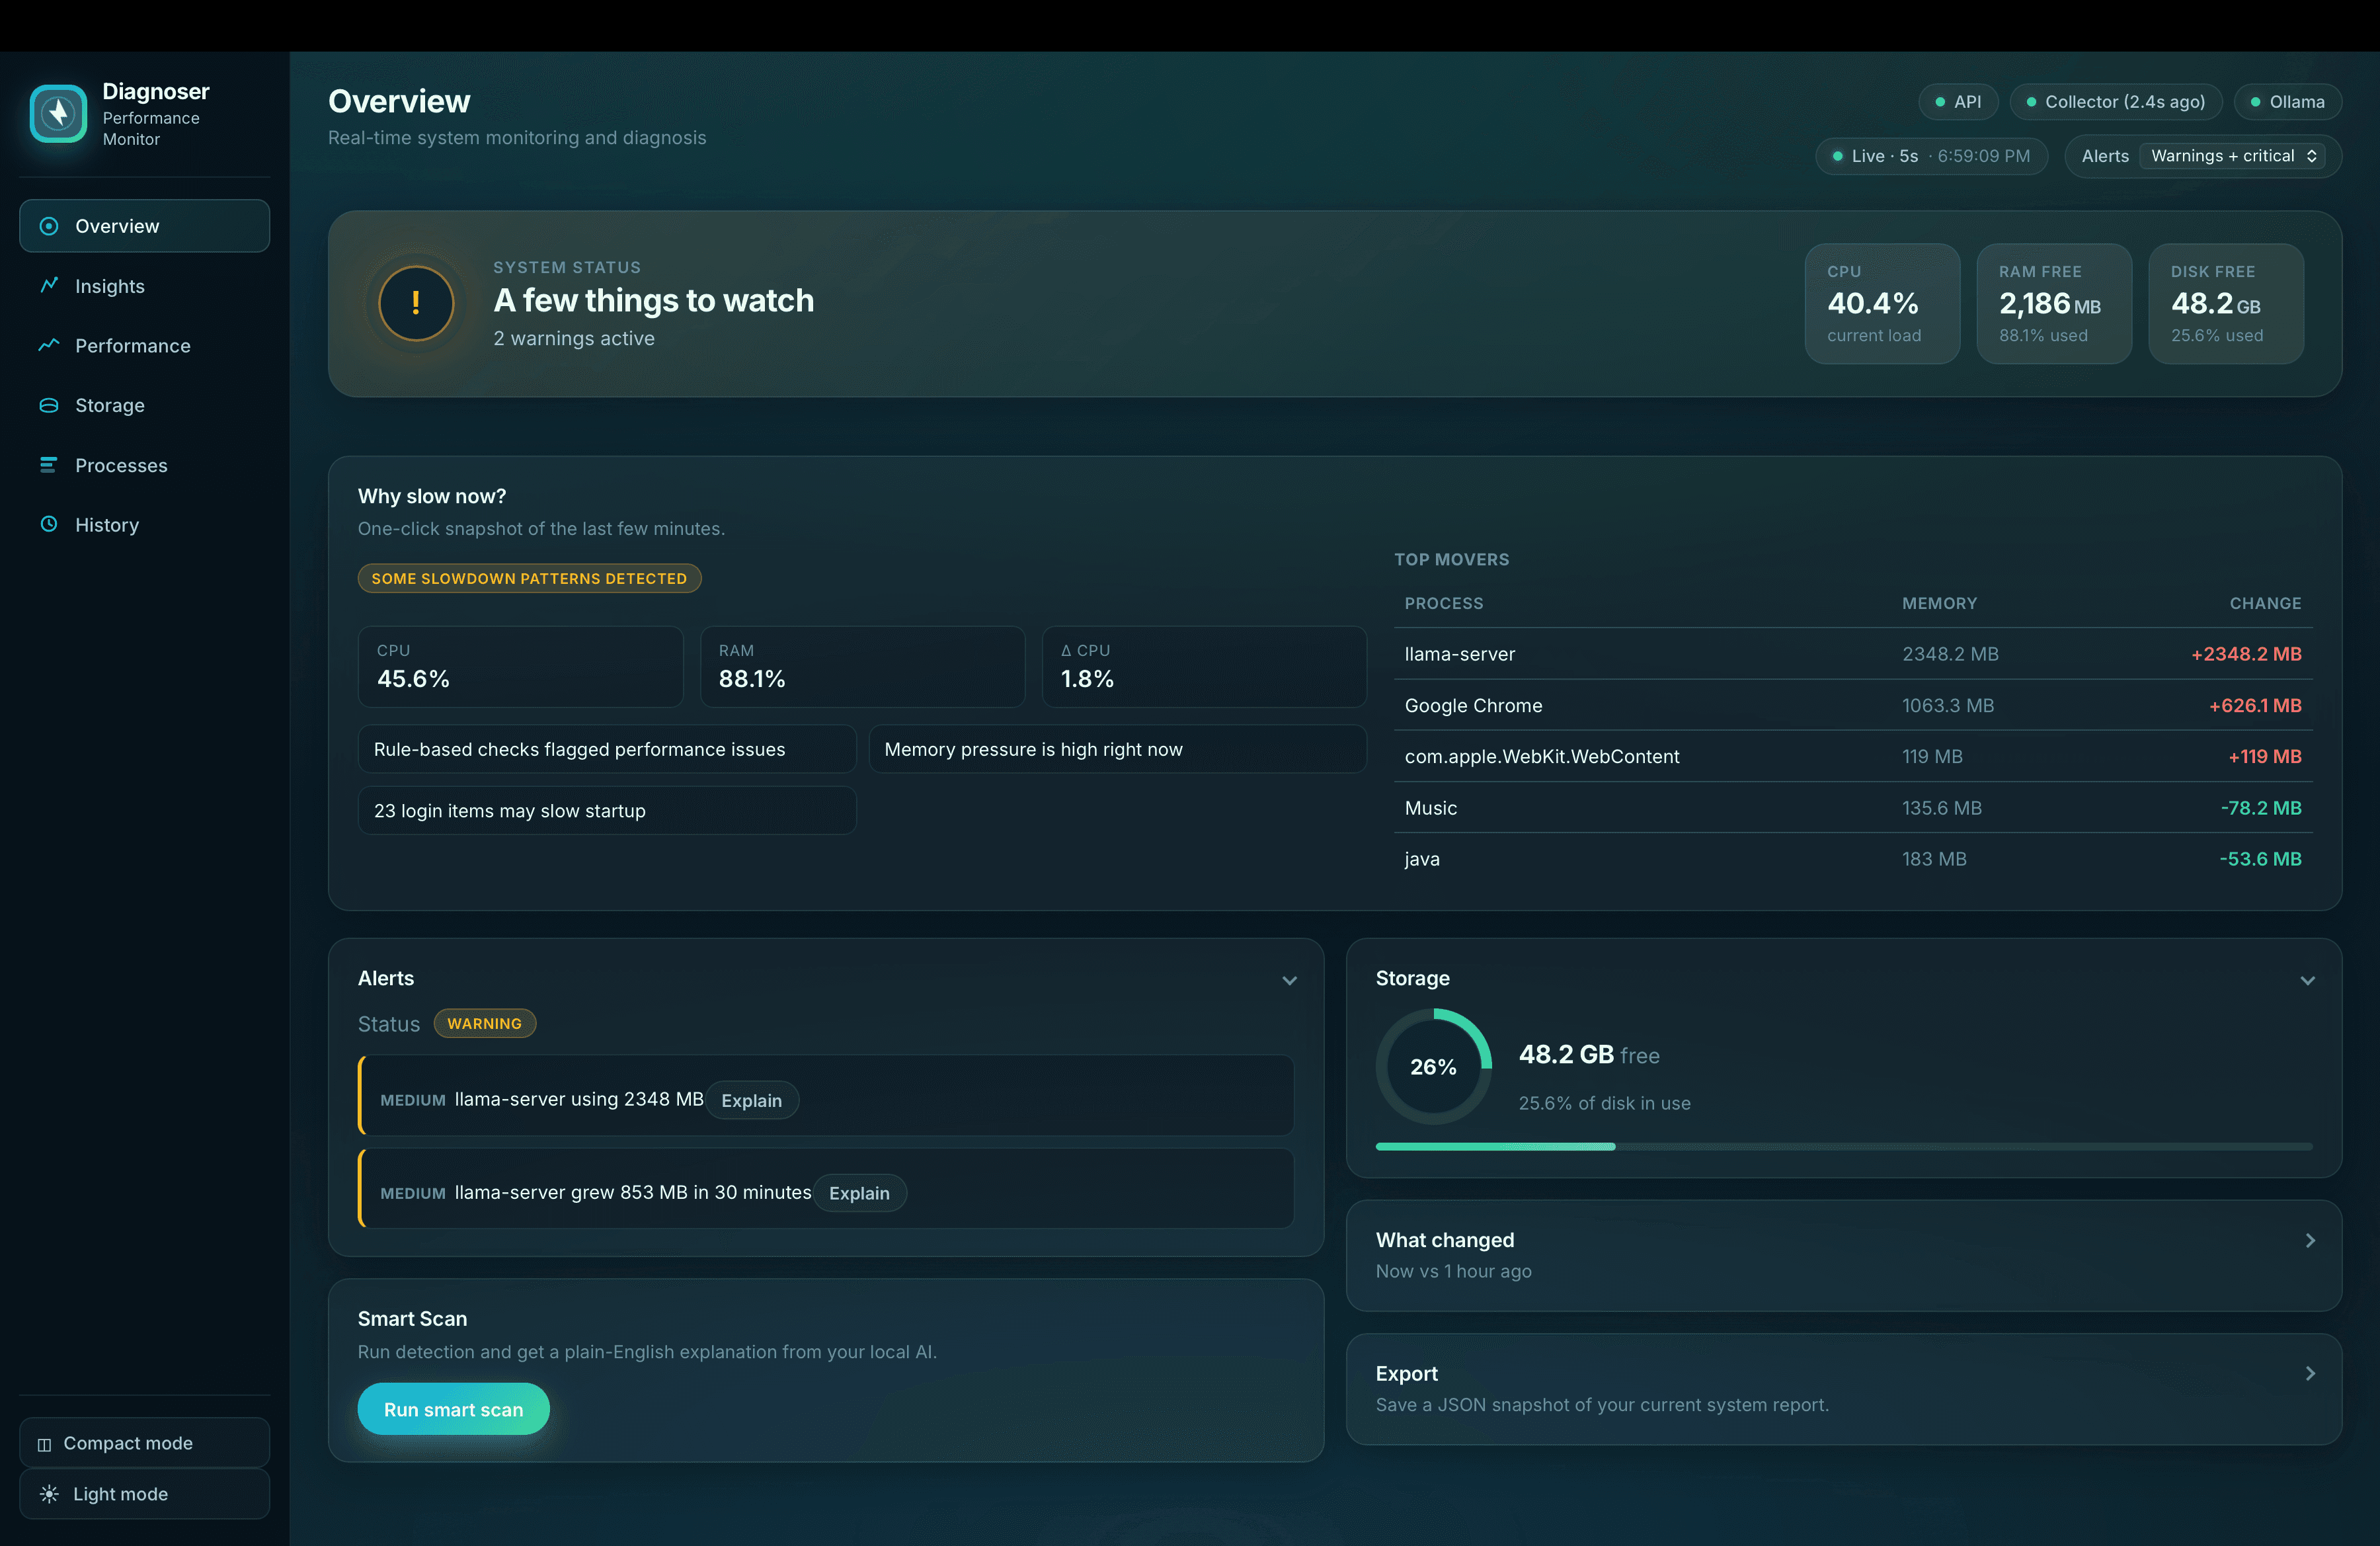Click the Processes list icon
This screenshot has height=1546, width=2380.
[48, 464]
